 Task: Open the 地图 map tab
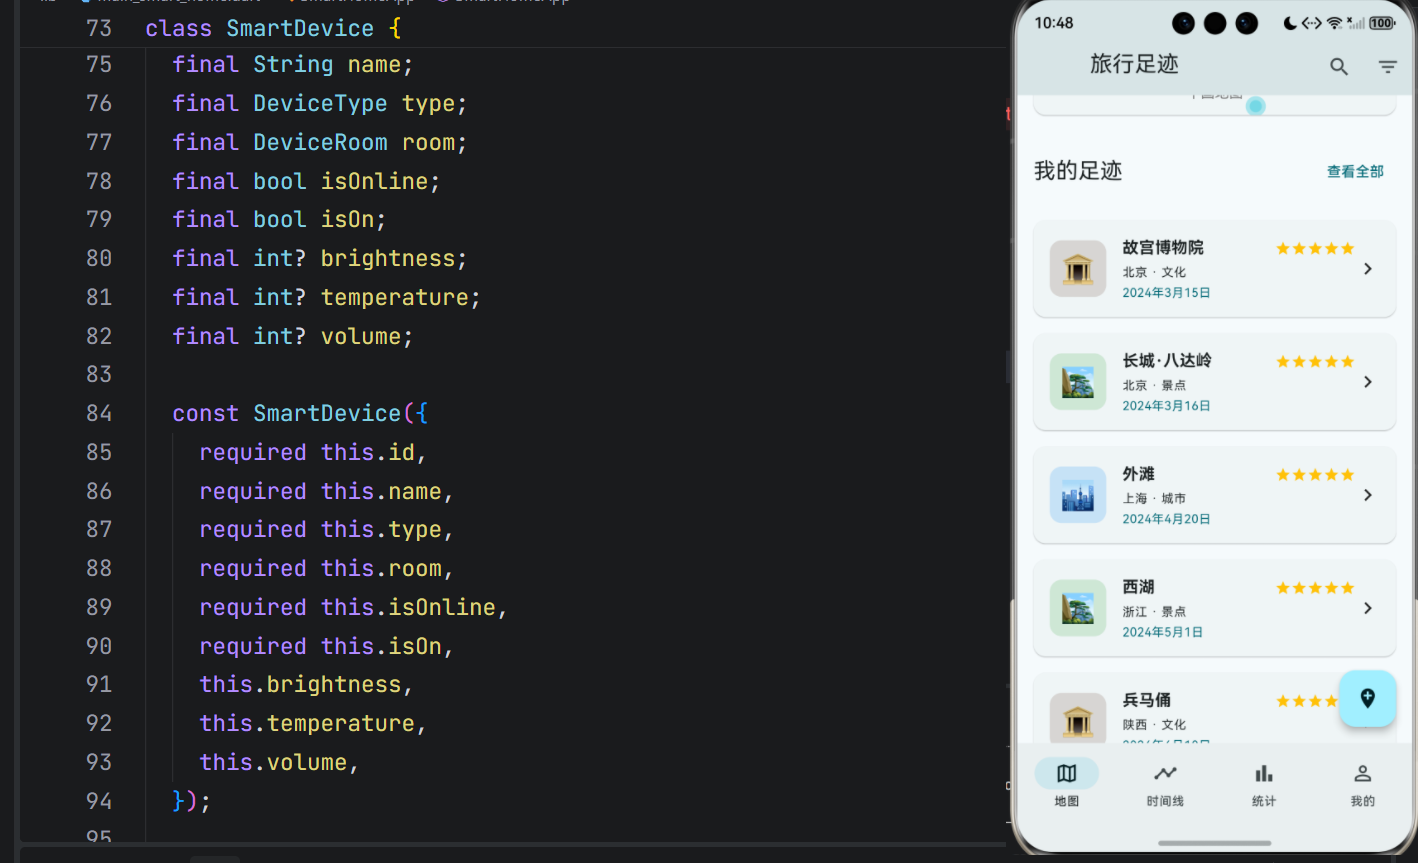tap(1066, 783)
